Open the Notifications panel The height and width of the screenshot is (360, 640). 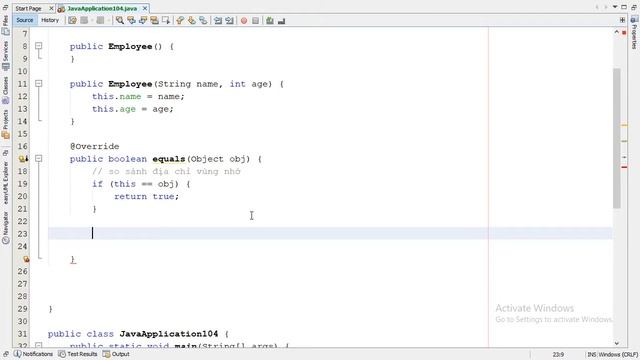tap(33, 354)
